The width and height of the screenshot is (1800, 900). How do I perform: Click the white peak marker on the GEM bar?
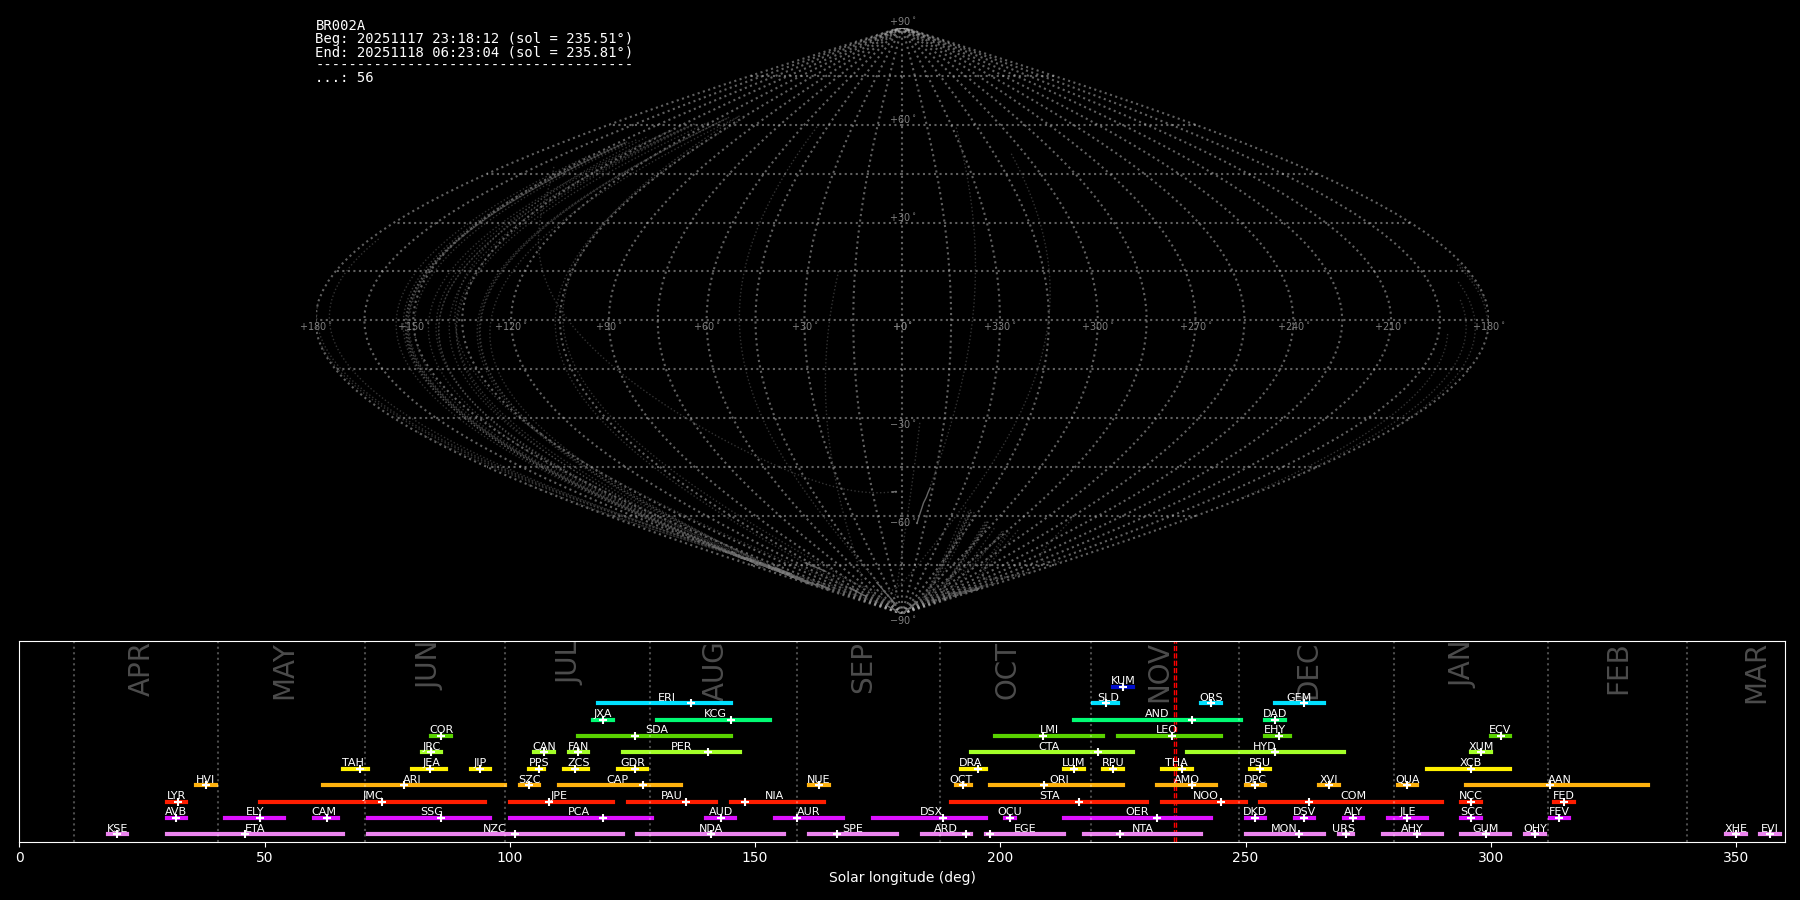click(x=1303, y=703)
